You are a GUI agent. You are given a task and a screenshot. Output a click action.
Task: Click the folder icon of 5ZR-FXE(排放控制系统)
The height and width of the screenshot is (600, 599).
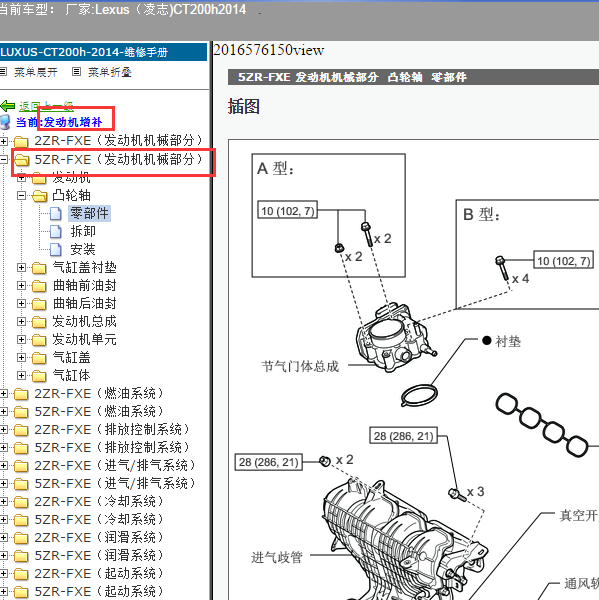(x=21, y=448)
